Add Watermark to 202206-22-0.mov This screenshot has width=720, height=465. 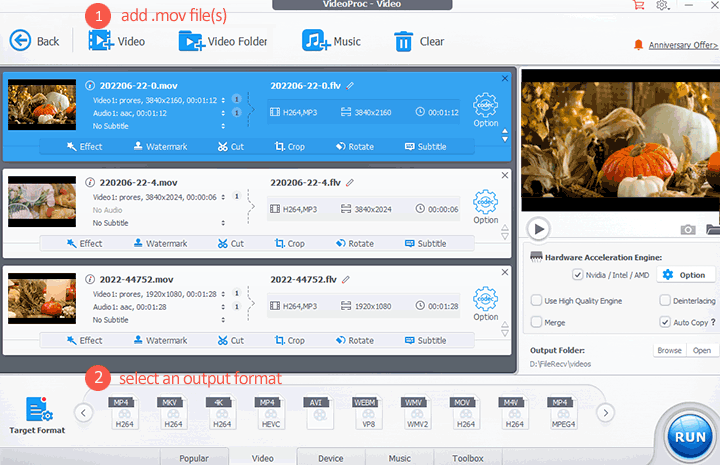click(160, 147)
